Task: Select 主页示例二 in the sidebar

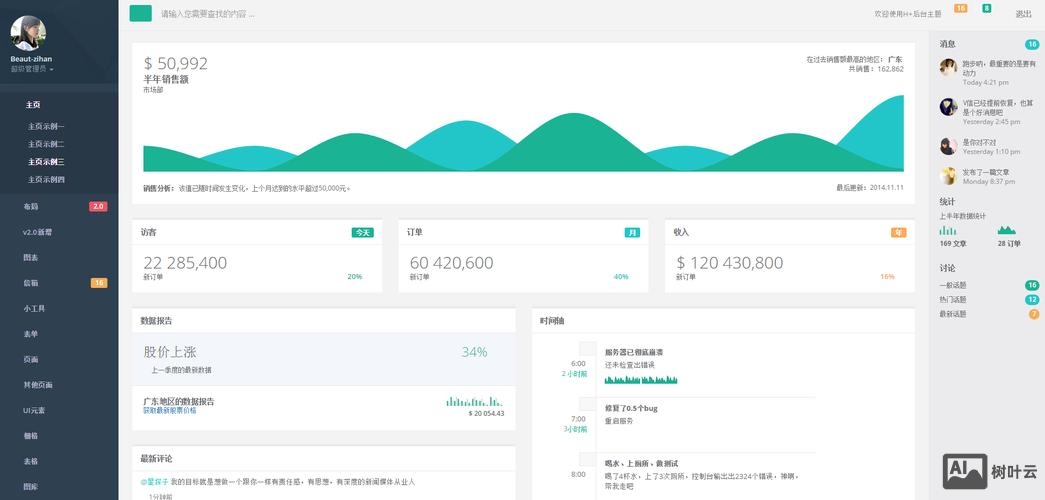Action: click(46, 144)
